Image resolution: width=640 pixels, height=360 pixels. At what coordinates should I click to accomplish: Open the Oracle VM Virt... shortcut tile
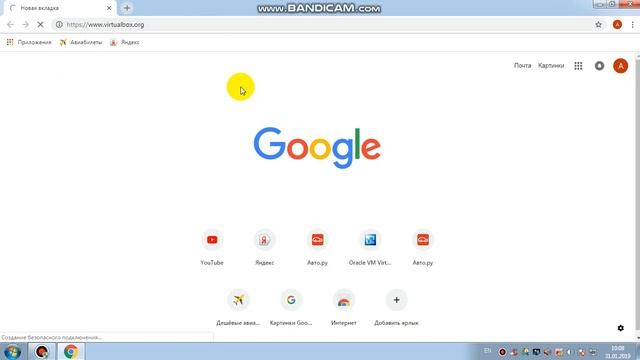tap(370, 248)
